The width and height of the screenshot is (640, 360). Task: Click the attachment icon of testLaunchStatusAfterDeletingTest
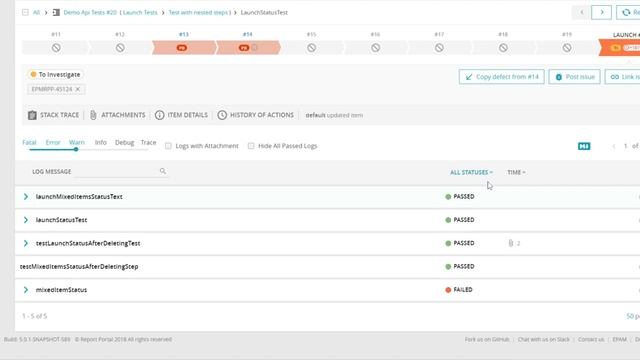511,243
